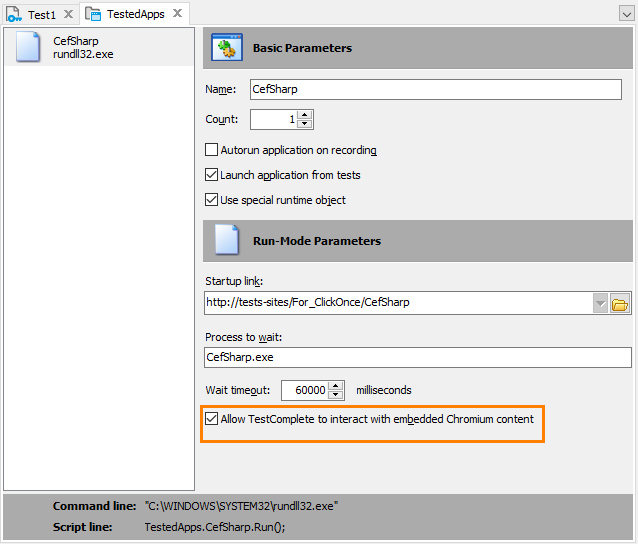This screenshot has height=544, width=638.
Task: Click the 'Startup link:' label
Action: pos(234,281)
